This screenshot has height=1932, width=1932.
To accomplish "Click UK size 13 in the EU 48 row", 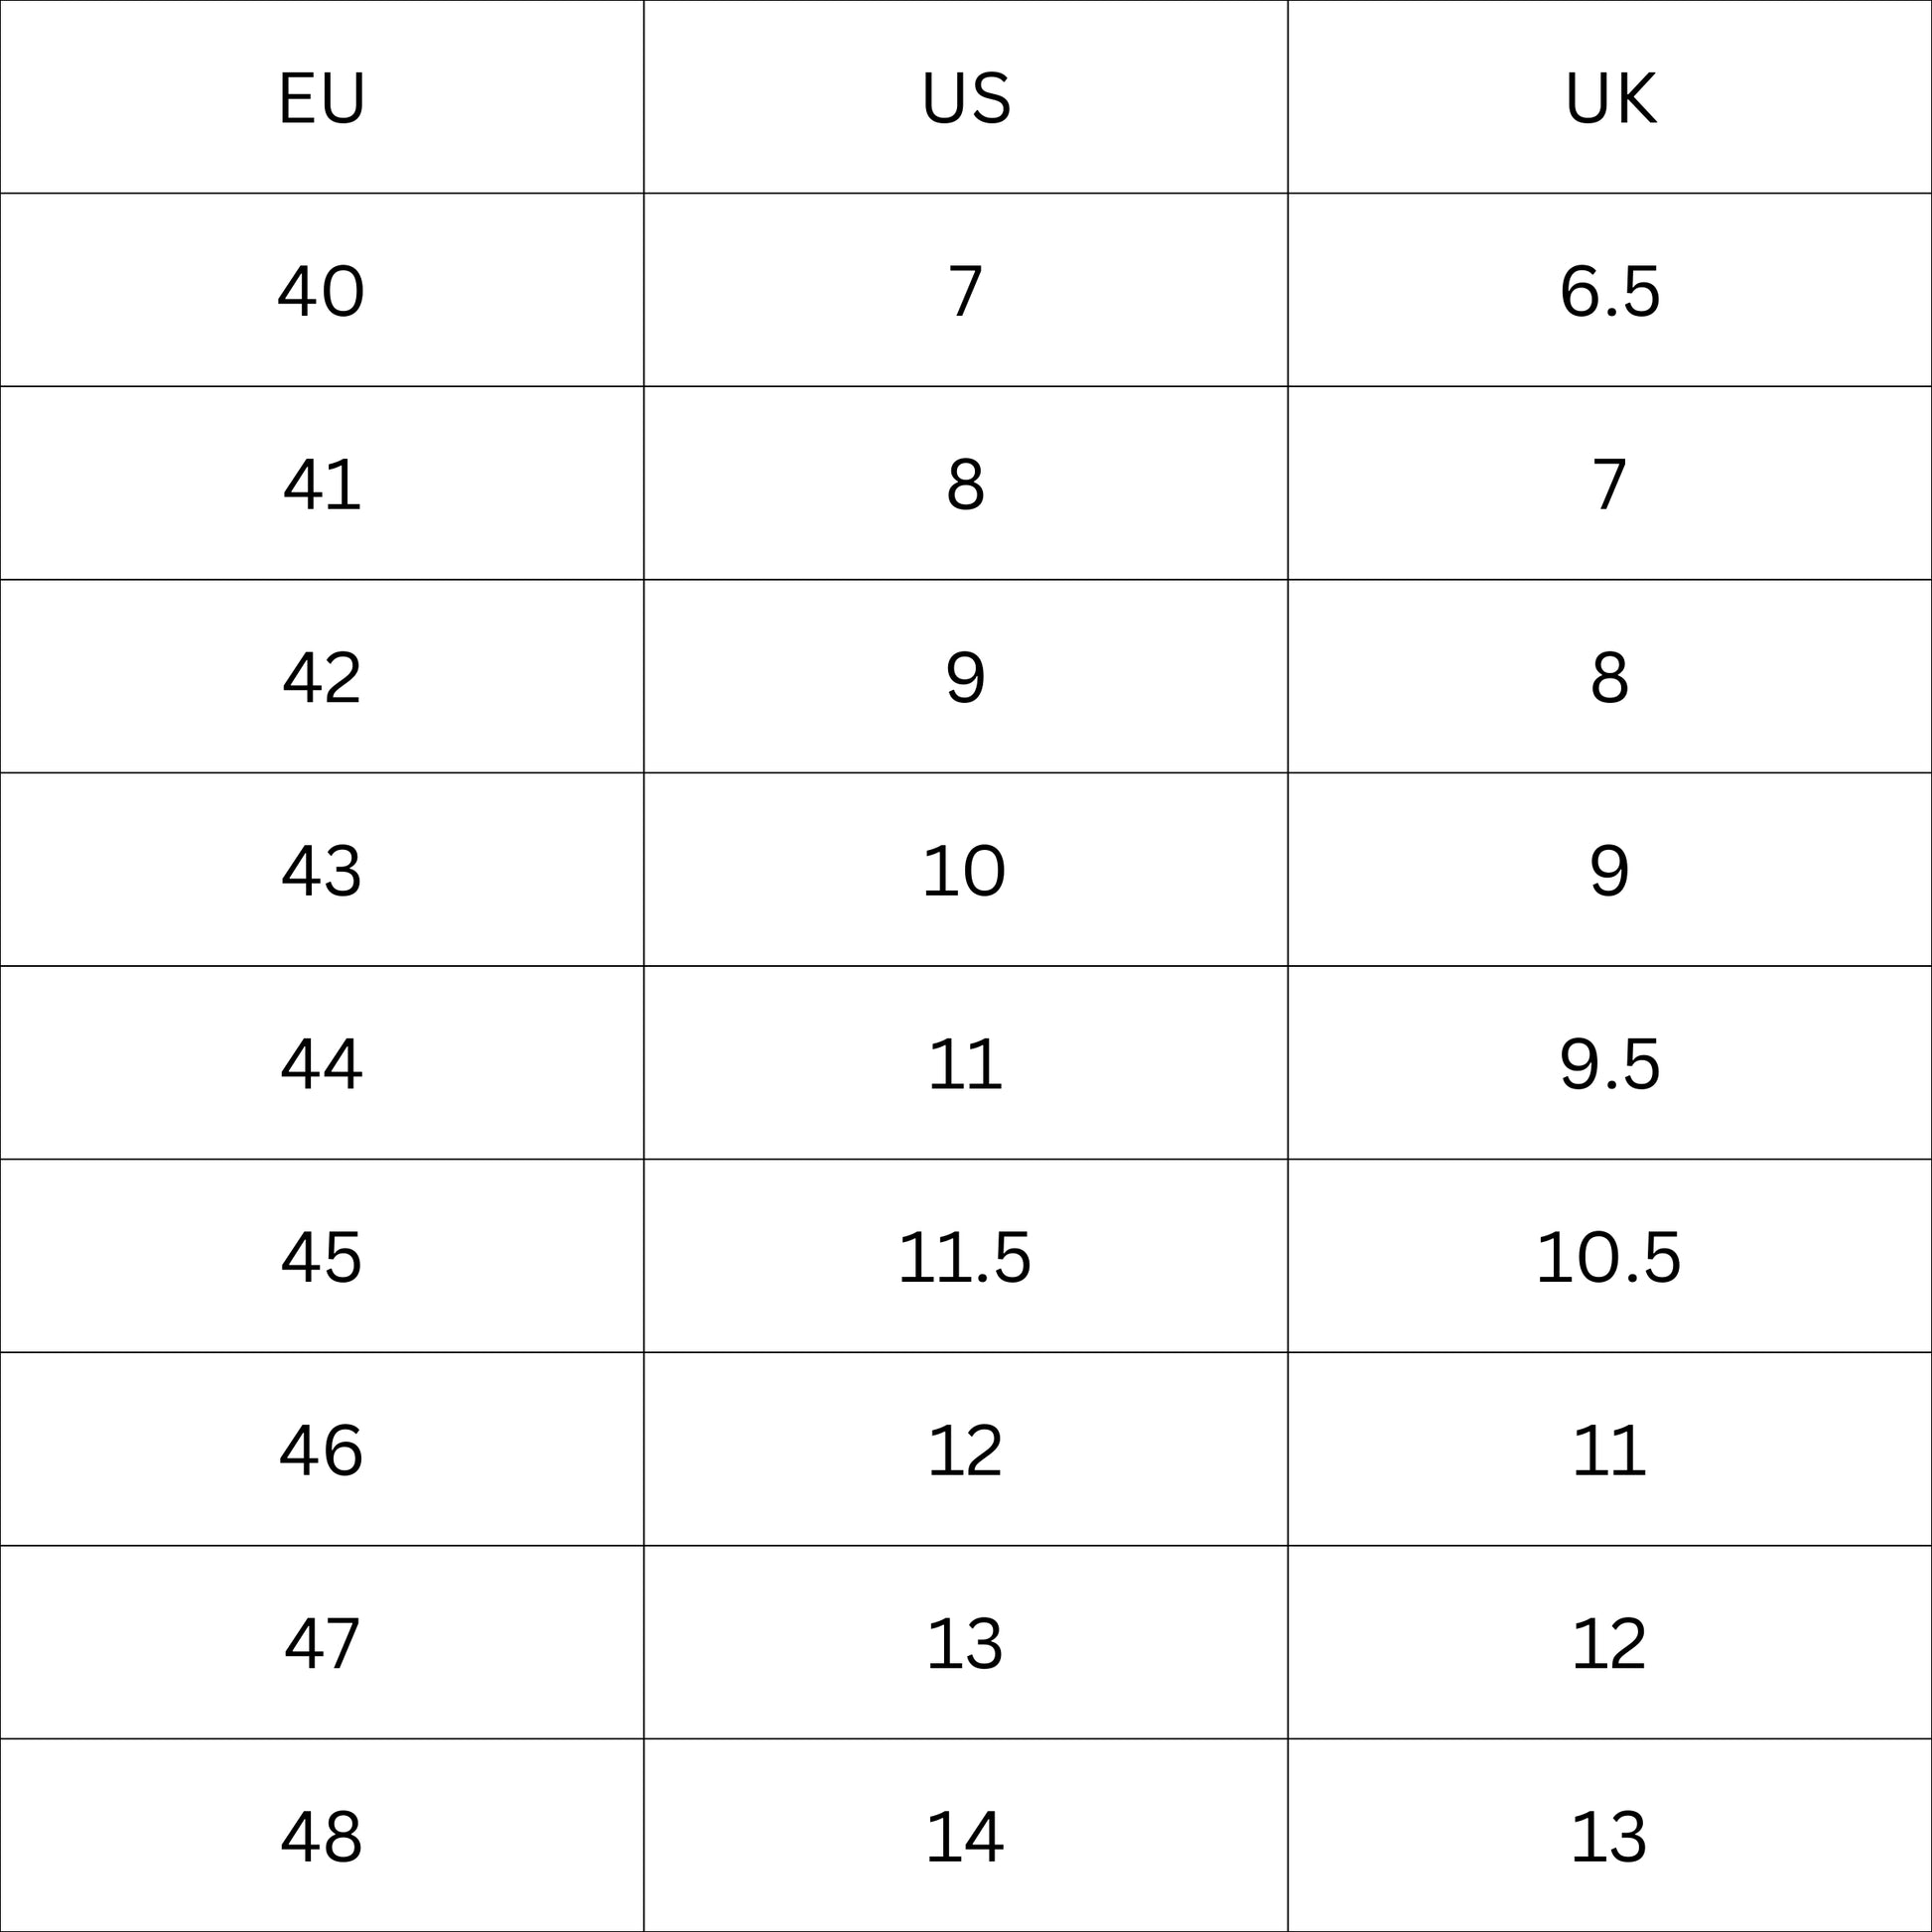I will [x=1609, y=1836].
